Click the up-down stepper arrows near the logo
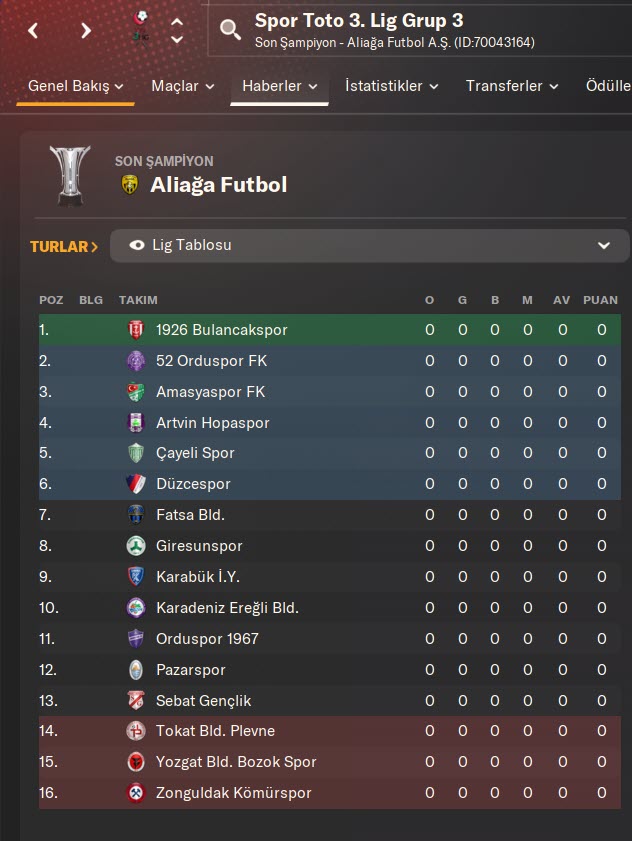The height and width of the screenshot is (841, 632). click(177, 30)
